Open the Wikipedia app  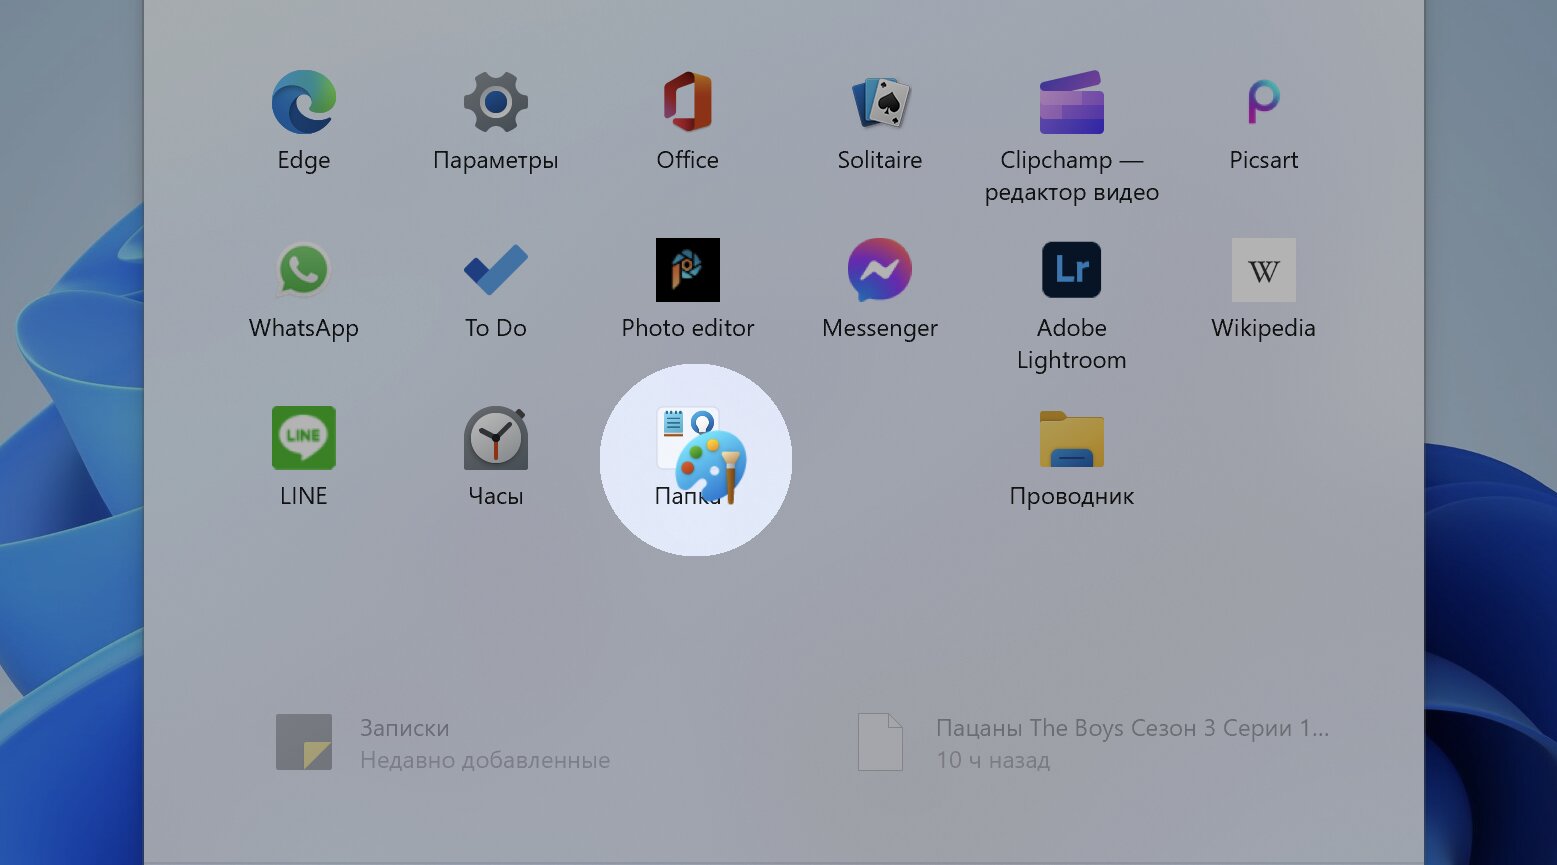click(1264, 270)
